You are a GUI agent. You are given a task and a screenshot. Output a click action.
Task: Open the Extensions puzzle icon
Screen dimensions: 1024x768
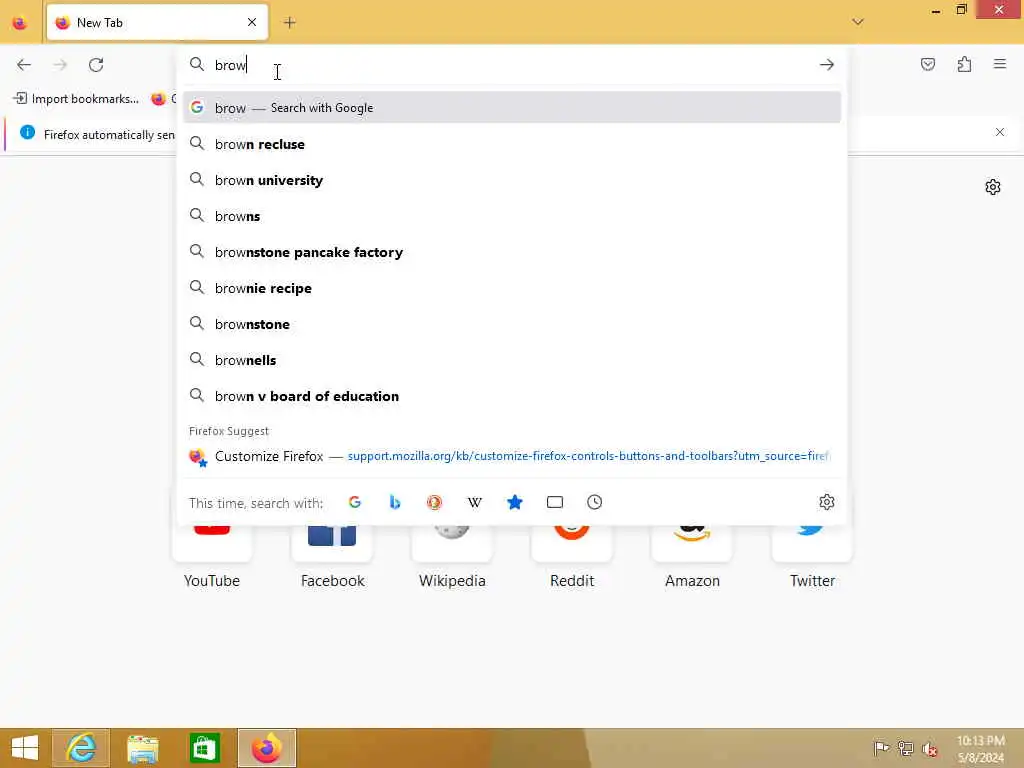click(x=964, y=65)
